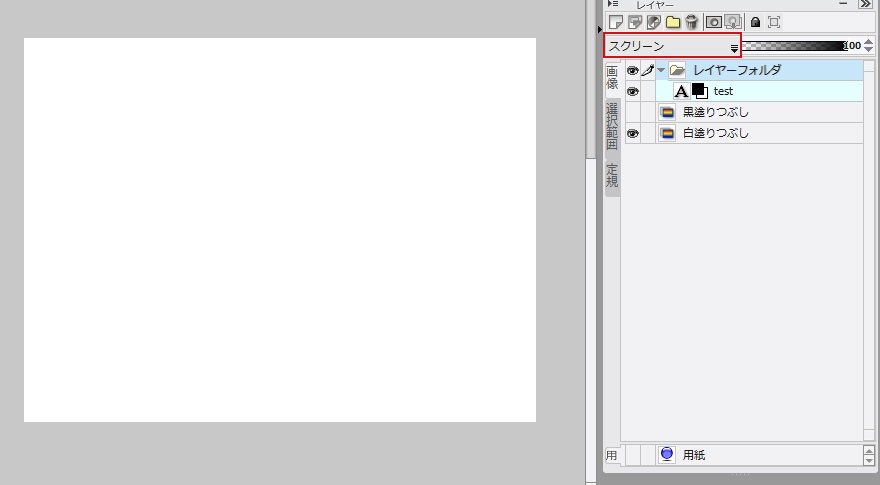Viewport: 880px width, 485px height.
Task: Click the mask icon with circle in rectangle
Action: click(714, 22)
